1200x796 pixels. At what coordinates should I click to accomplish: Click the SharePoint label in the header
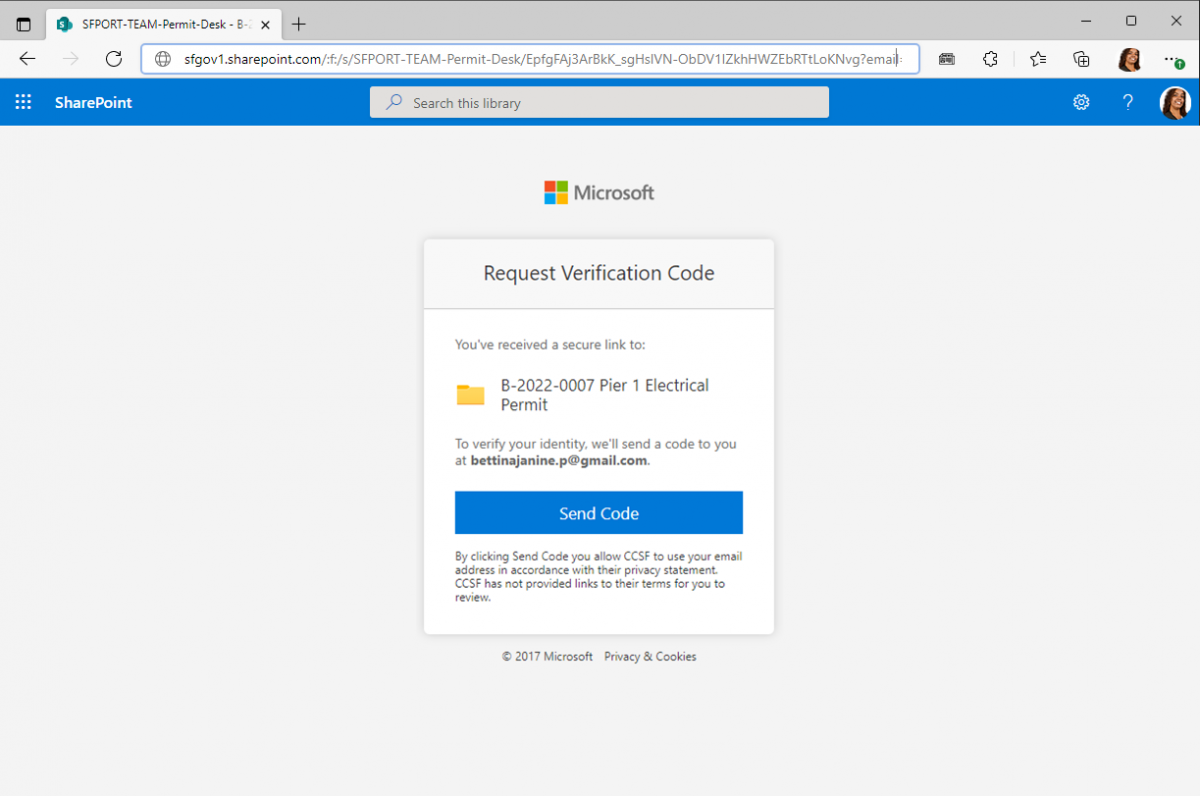tap(92, 101)
